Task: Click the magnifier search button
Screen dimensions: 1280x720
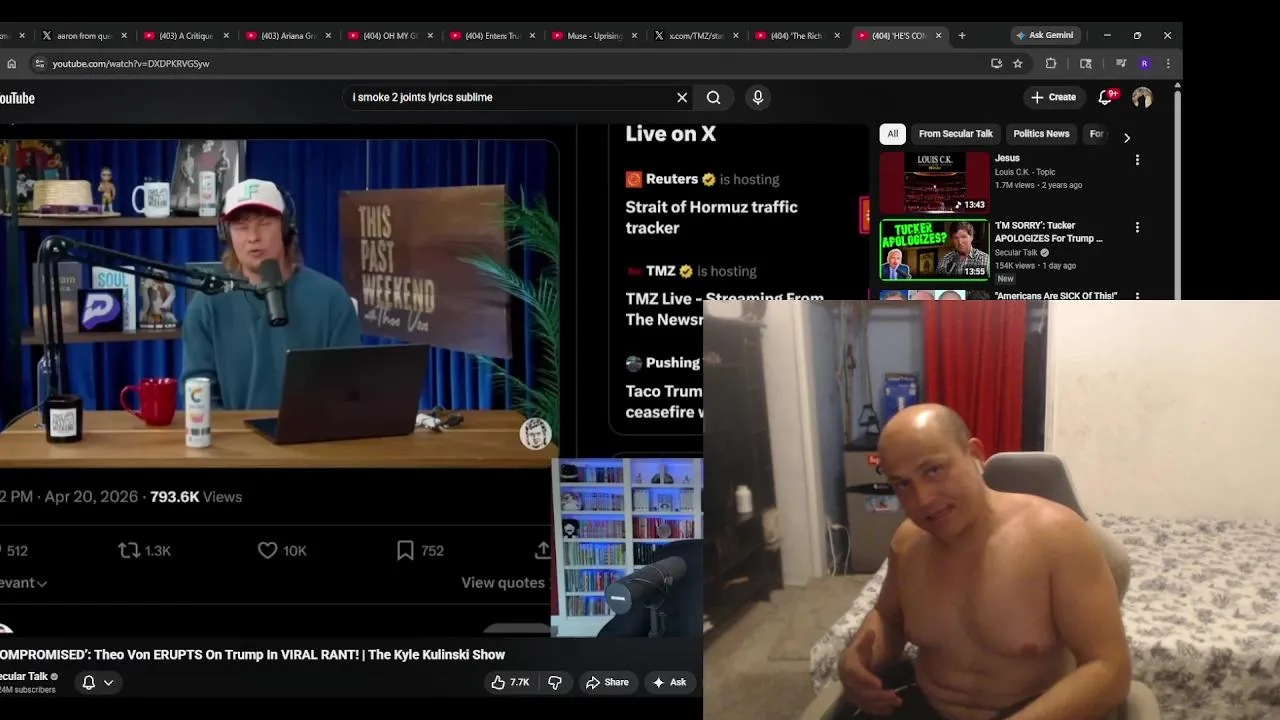Action: (x=713, y=97)
